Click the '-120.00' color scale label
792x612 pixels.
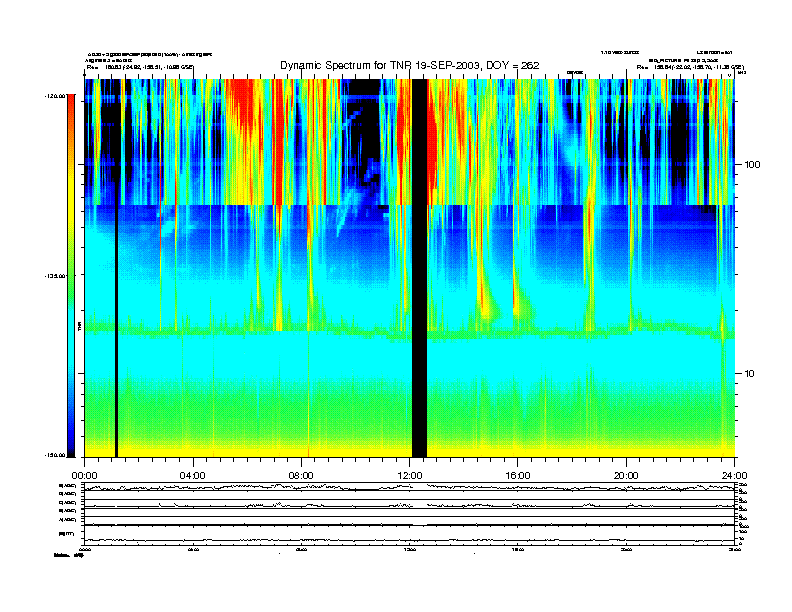pos(55,95)
